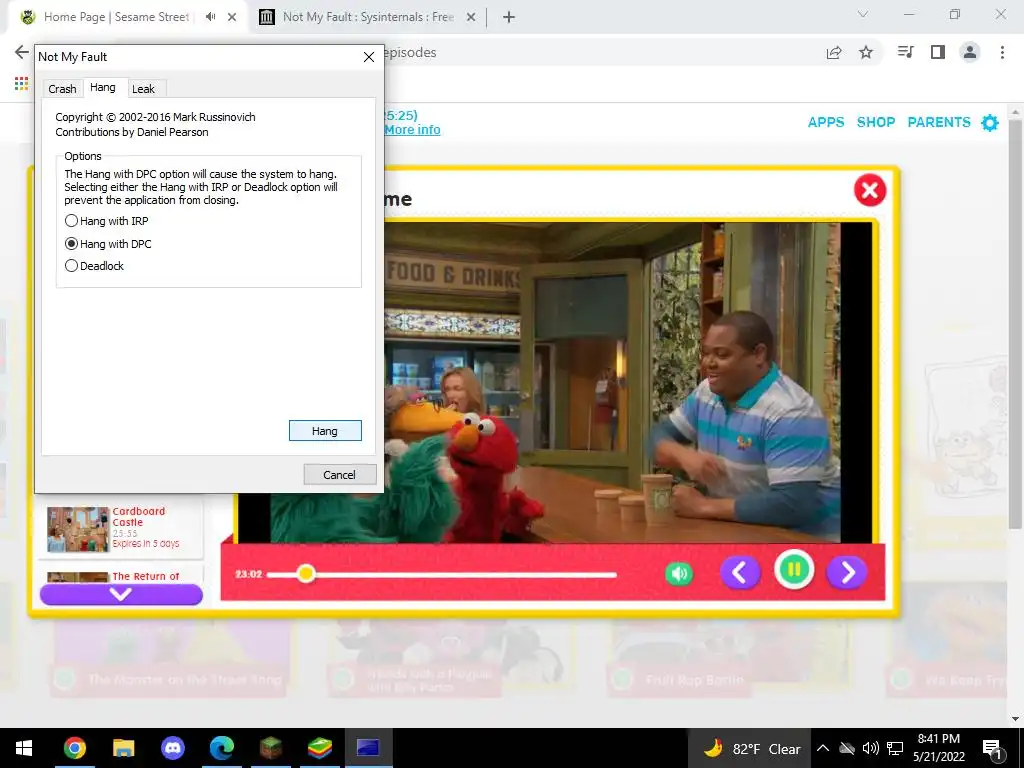Switch to the Sesame Street Home Page tab

(x=116, y=17)
